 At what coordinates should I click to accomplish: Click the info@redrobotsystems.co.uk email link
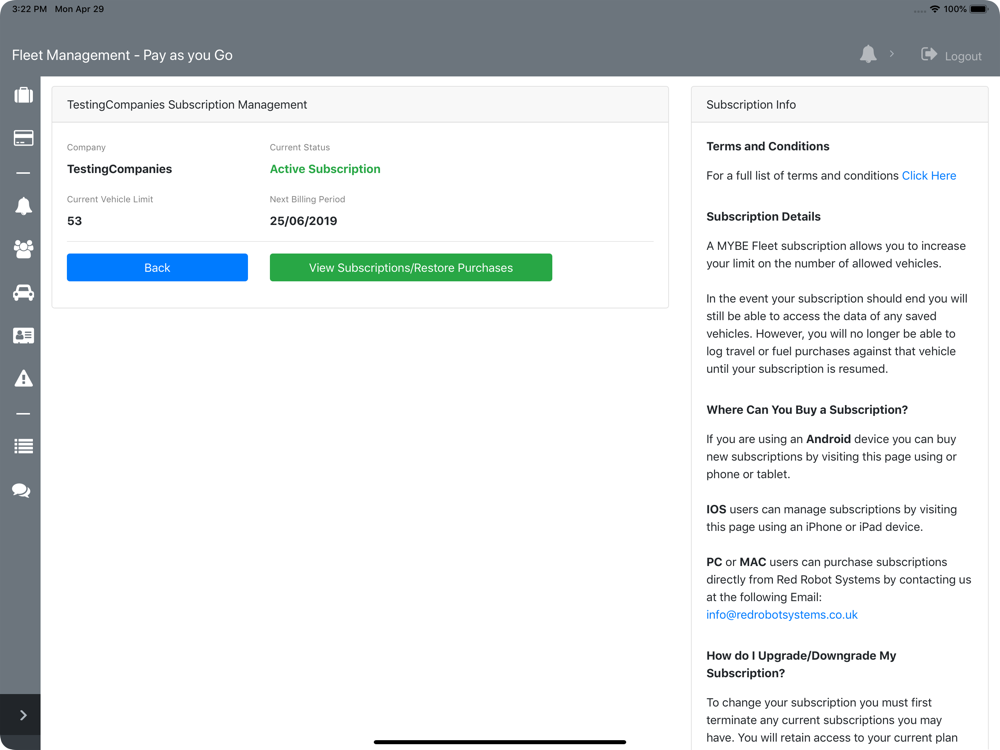click(x=781, y=615)
